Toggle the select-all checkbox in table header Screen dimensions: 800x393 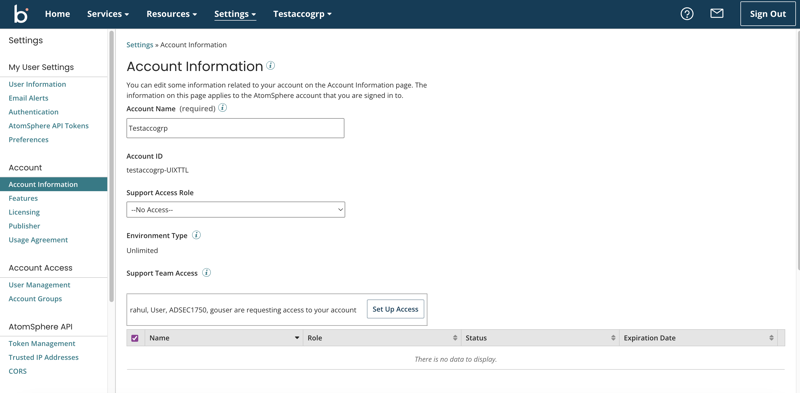pos(135,338)
